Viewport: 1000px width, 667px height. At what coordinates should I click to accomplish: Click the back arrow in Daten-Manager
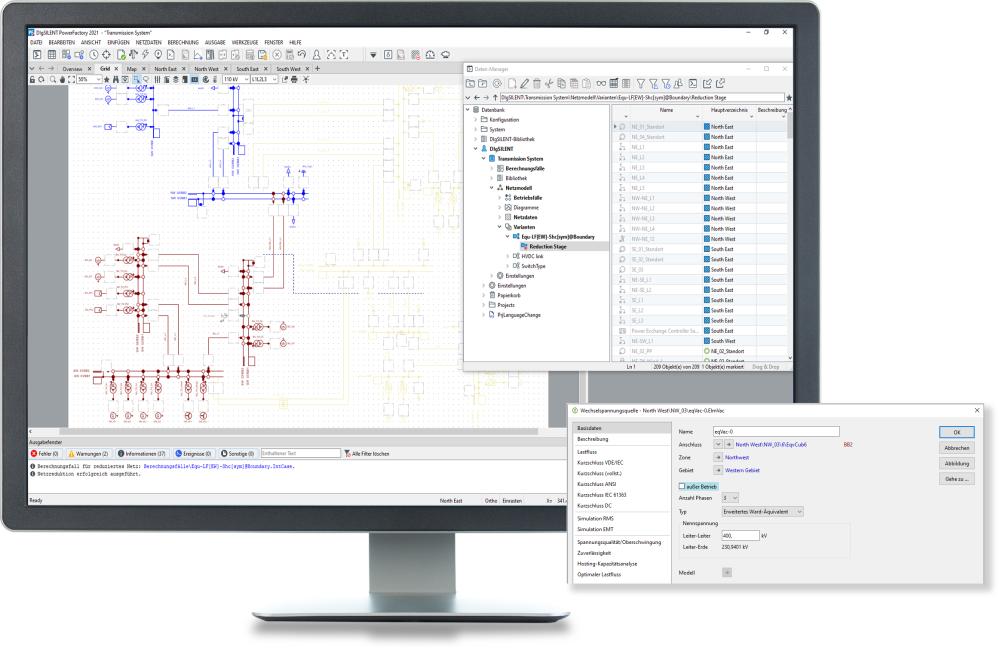pos(477,98)
